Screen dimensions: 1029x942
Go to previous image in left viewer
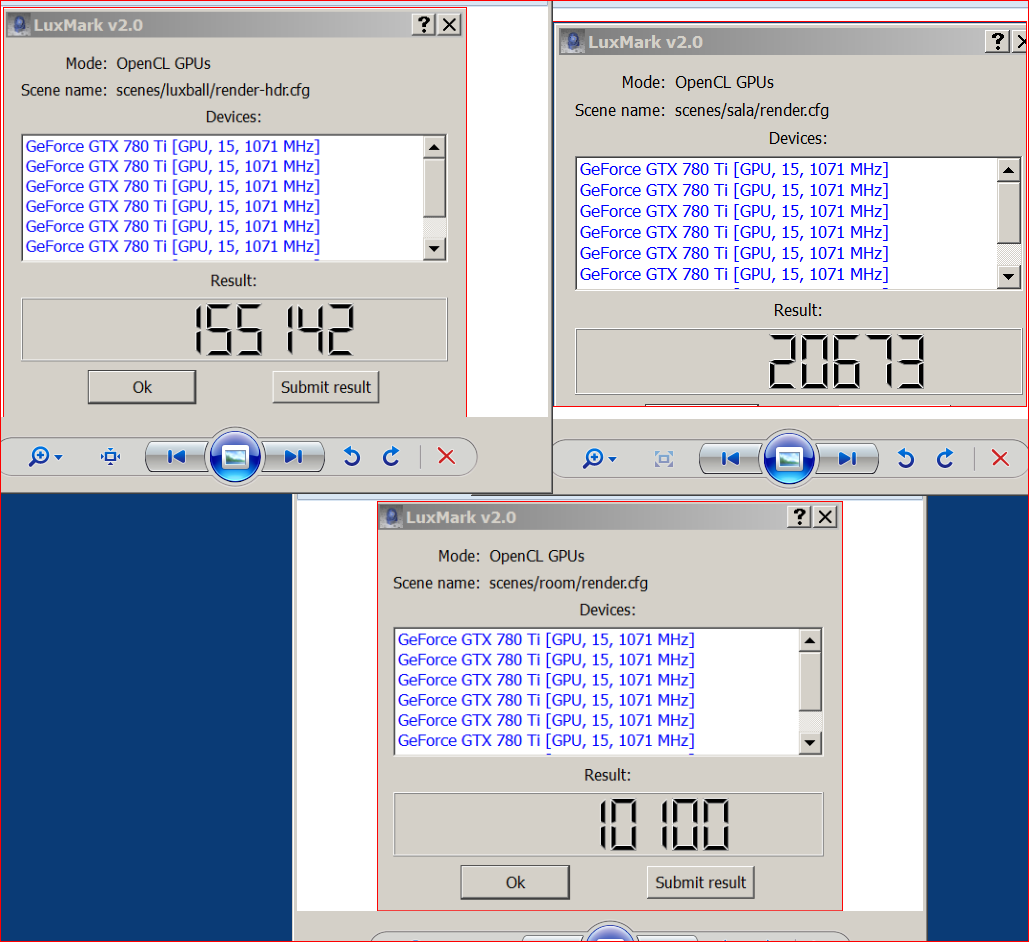coord(176,456)
